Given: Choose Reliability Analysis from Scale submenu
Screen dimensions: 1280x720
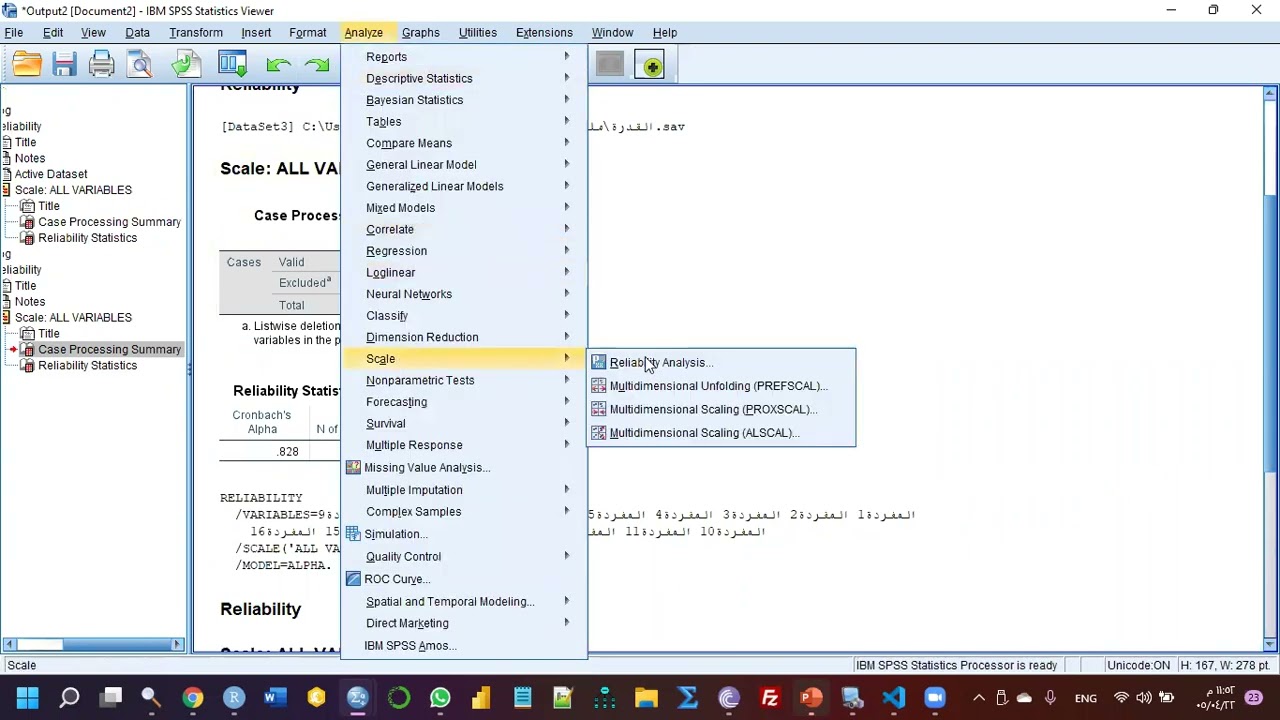Looking at the screenshot, I should (721, 362).
